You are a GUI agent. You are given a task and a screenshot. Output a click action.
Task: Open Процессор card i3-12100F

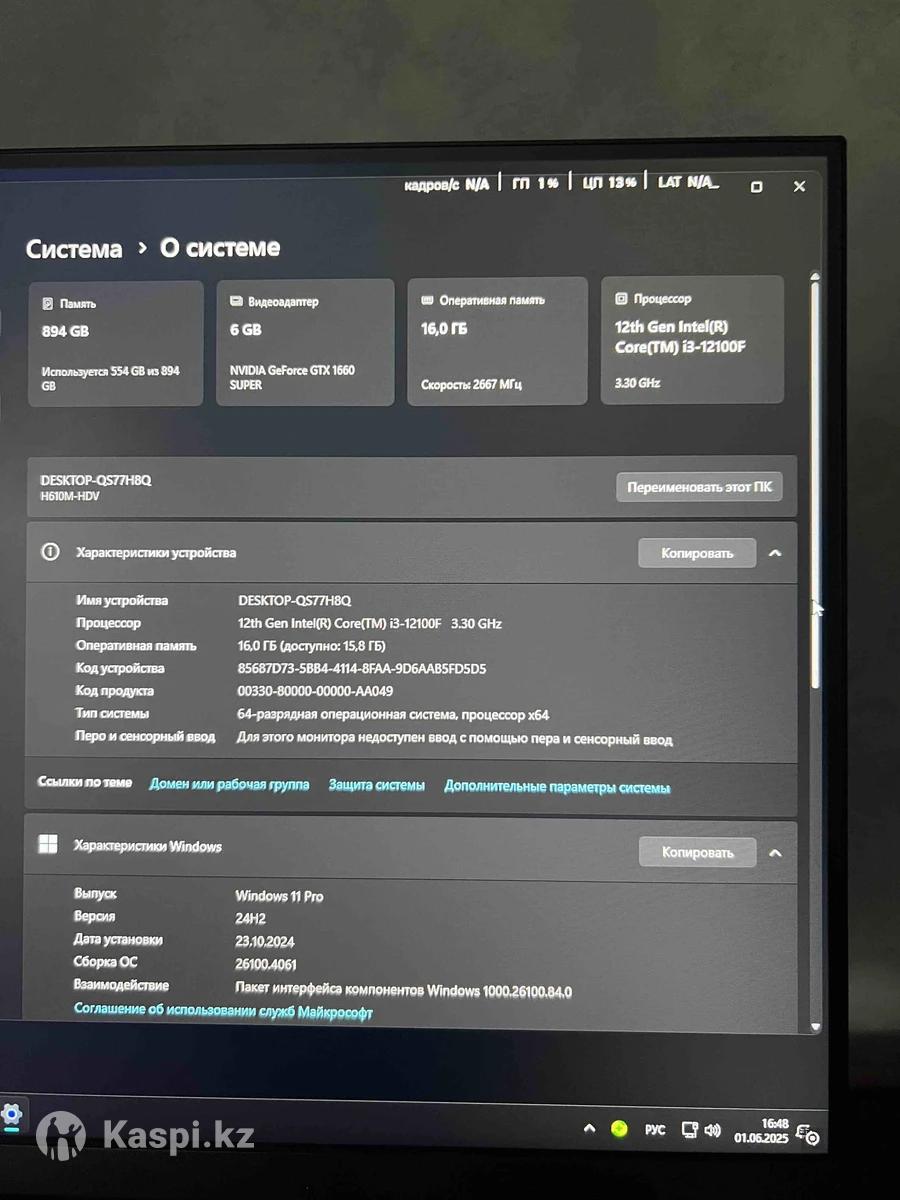(692, 340)
